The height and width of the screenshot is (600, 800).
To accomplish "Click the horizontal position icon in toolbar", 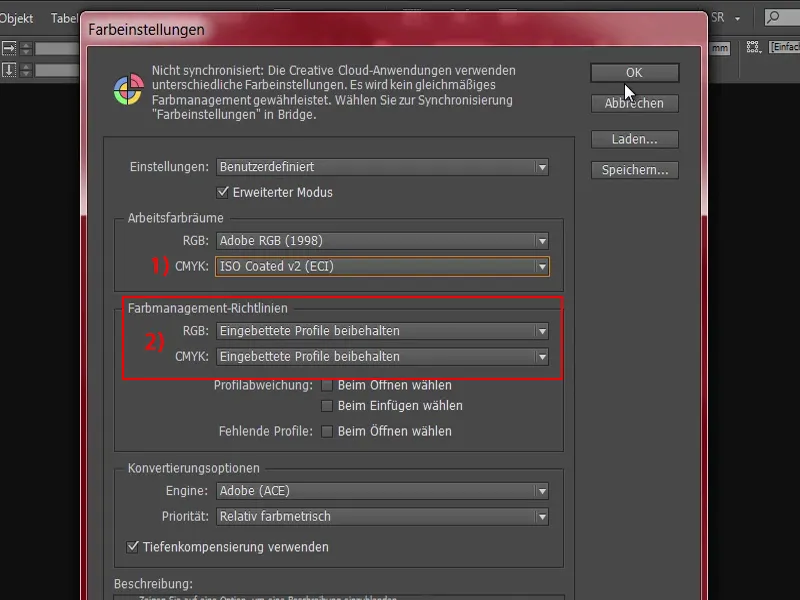I will pyautogui.click(x=9, y=48).
